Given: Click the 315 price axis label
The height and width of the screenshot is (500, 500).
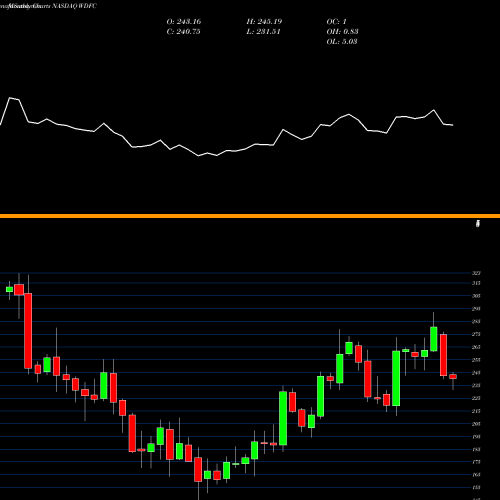Looking at the screenshot, I should click(476, 283).
